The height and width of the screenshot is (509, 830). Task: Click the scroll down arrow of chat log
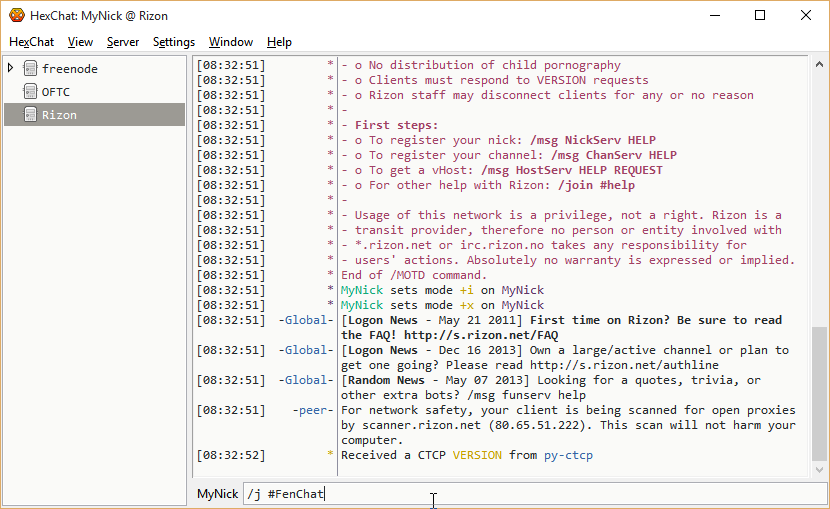(x=819, y=470)
